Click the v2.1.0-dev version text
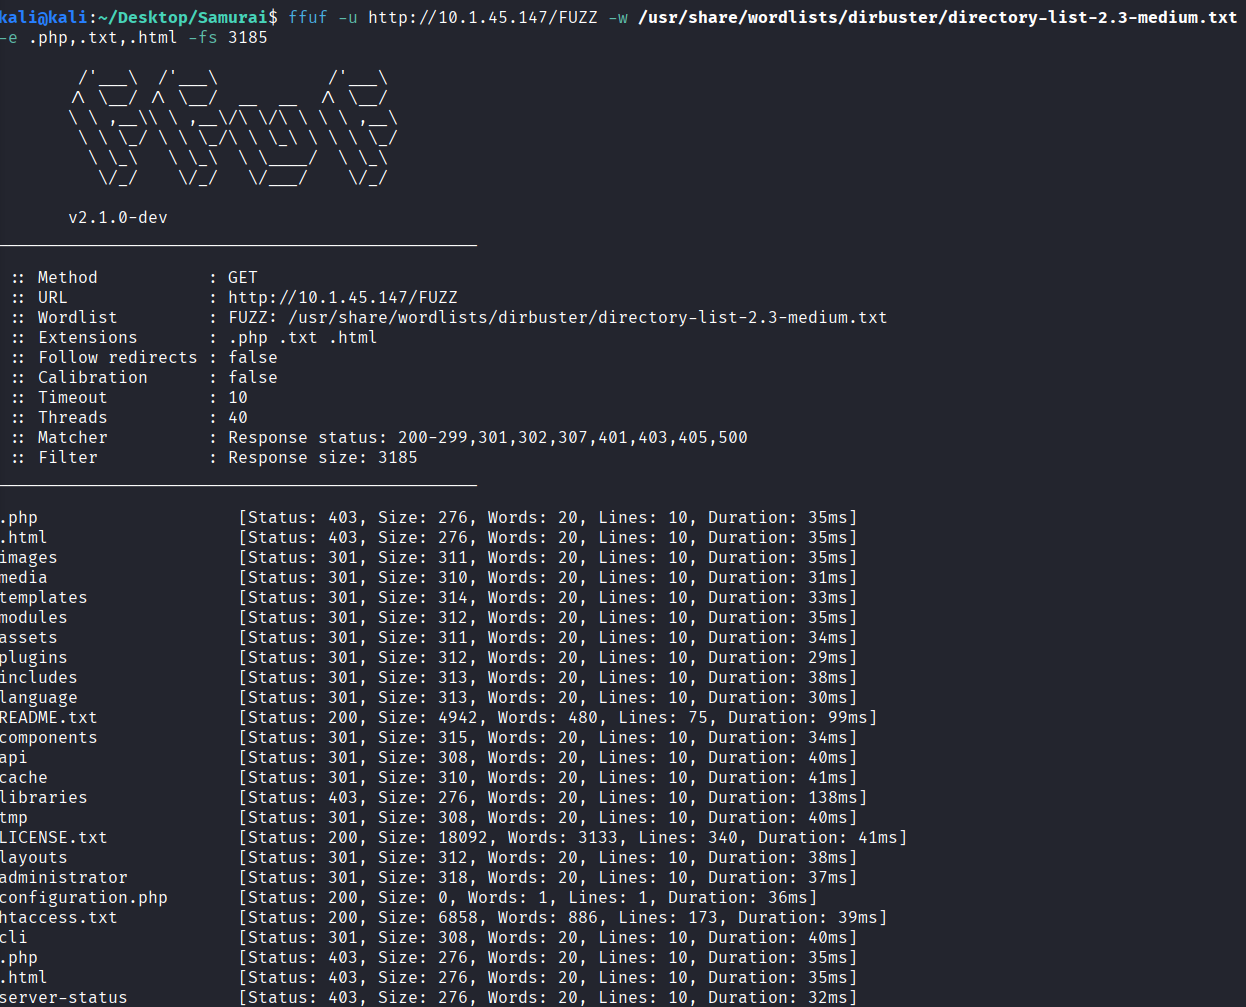The image size is (1246, 1007). pos(118,217)
